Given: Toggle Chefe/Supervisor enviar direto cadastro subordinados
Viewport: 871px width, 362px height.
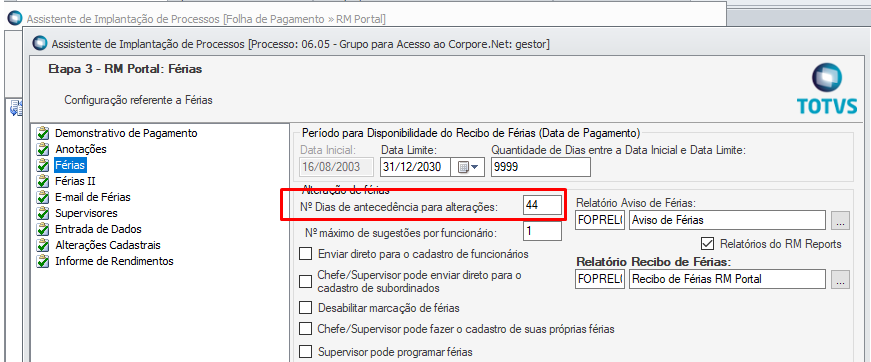Looking at the screenshot, I should pos(306,281).
